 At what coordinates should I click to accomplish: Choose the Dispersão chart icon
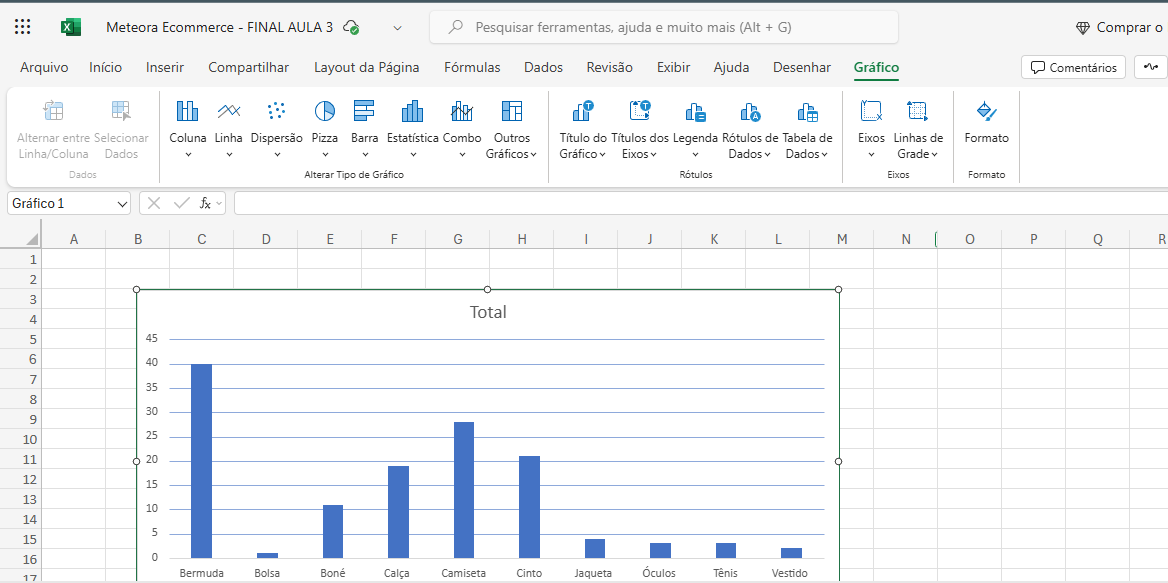[x=276, y=111]
